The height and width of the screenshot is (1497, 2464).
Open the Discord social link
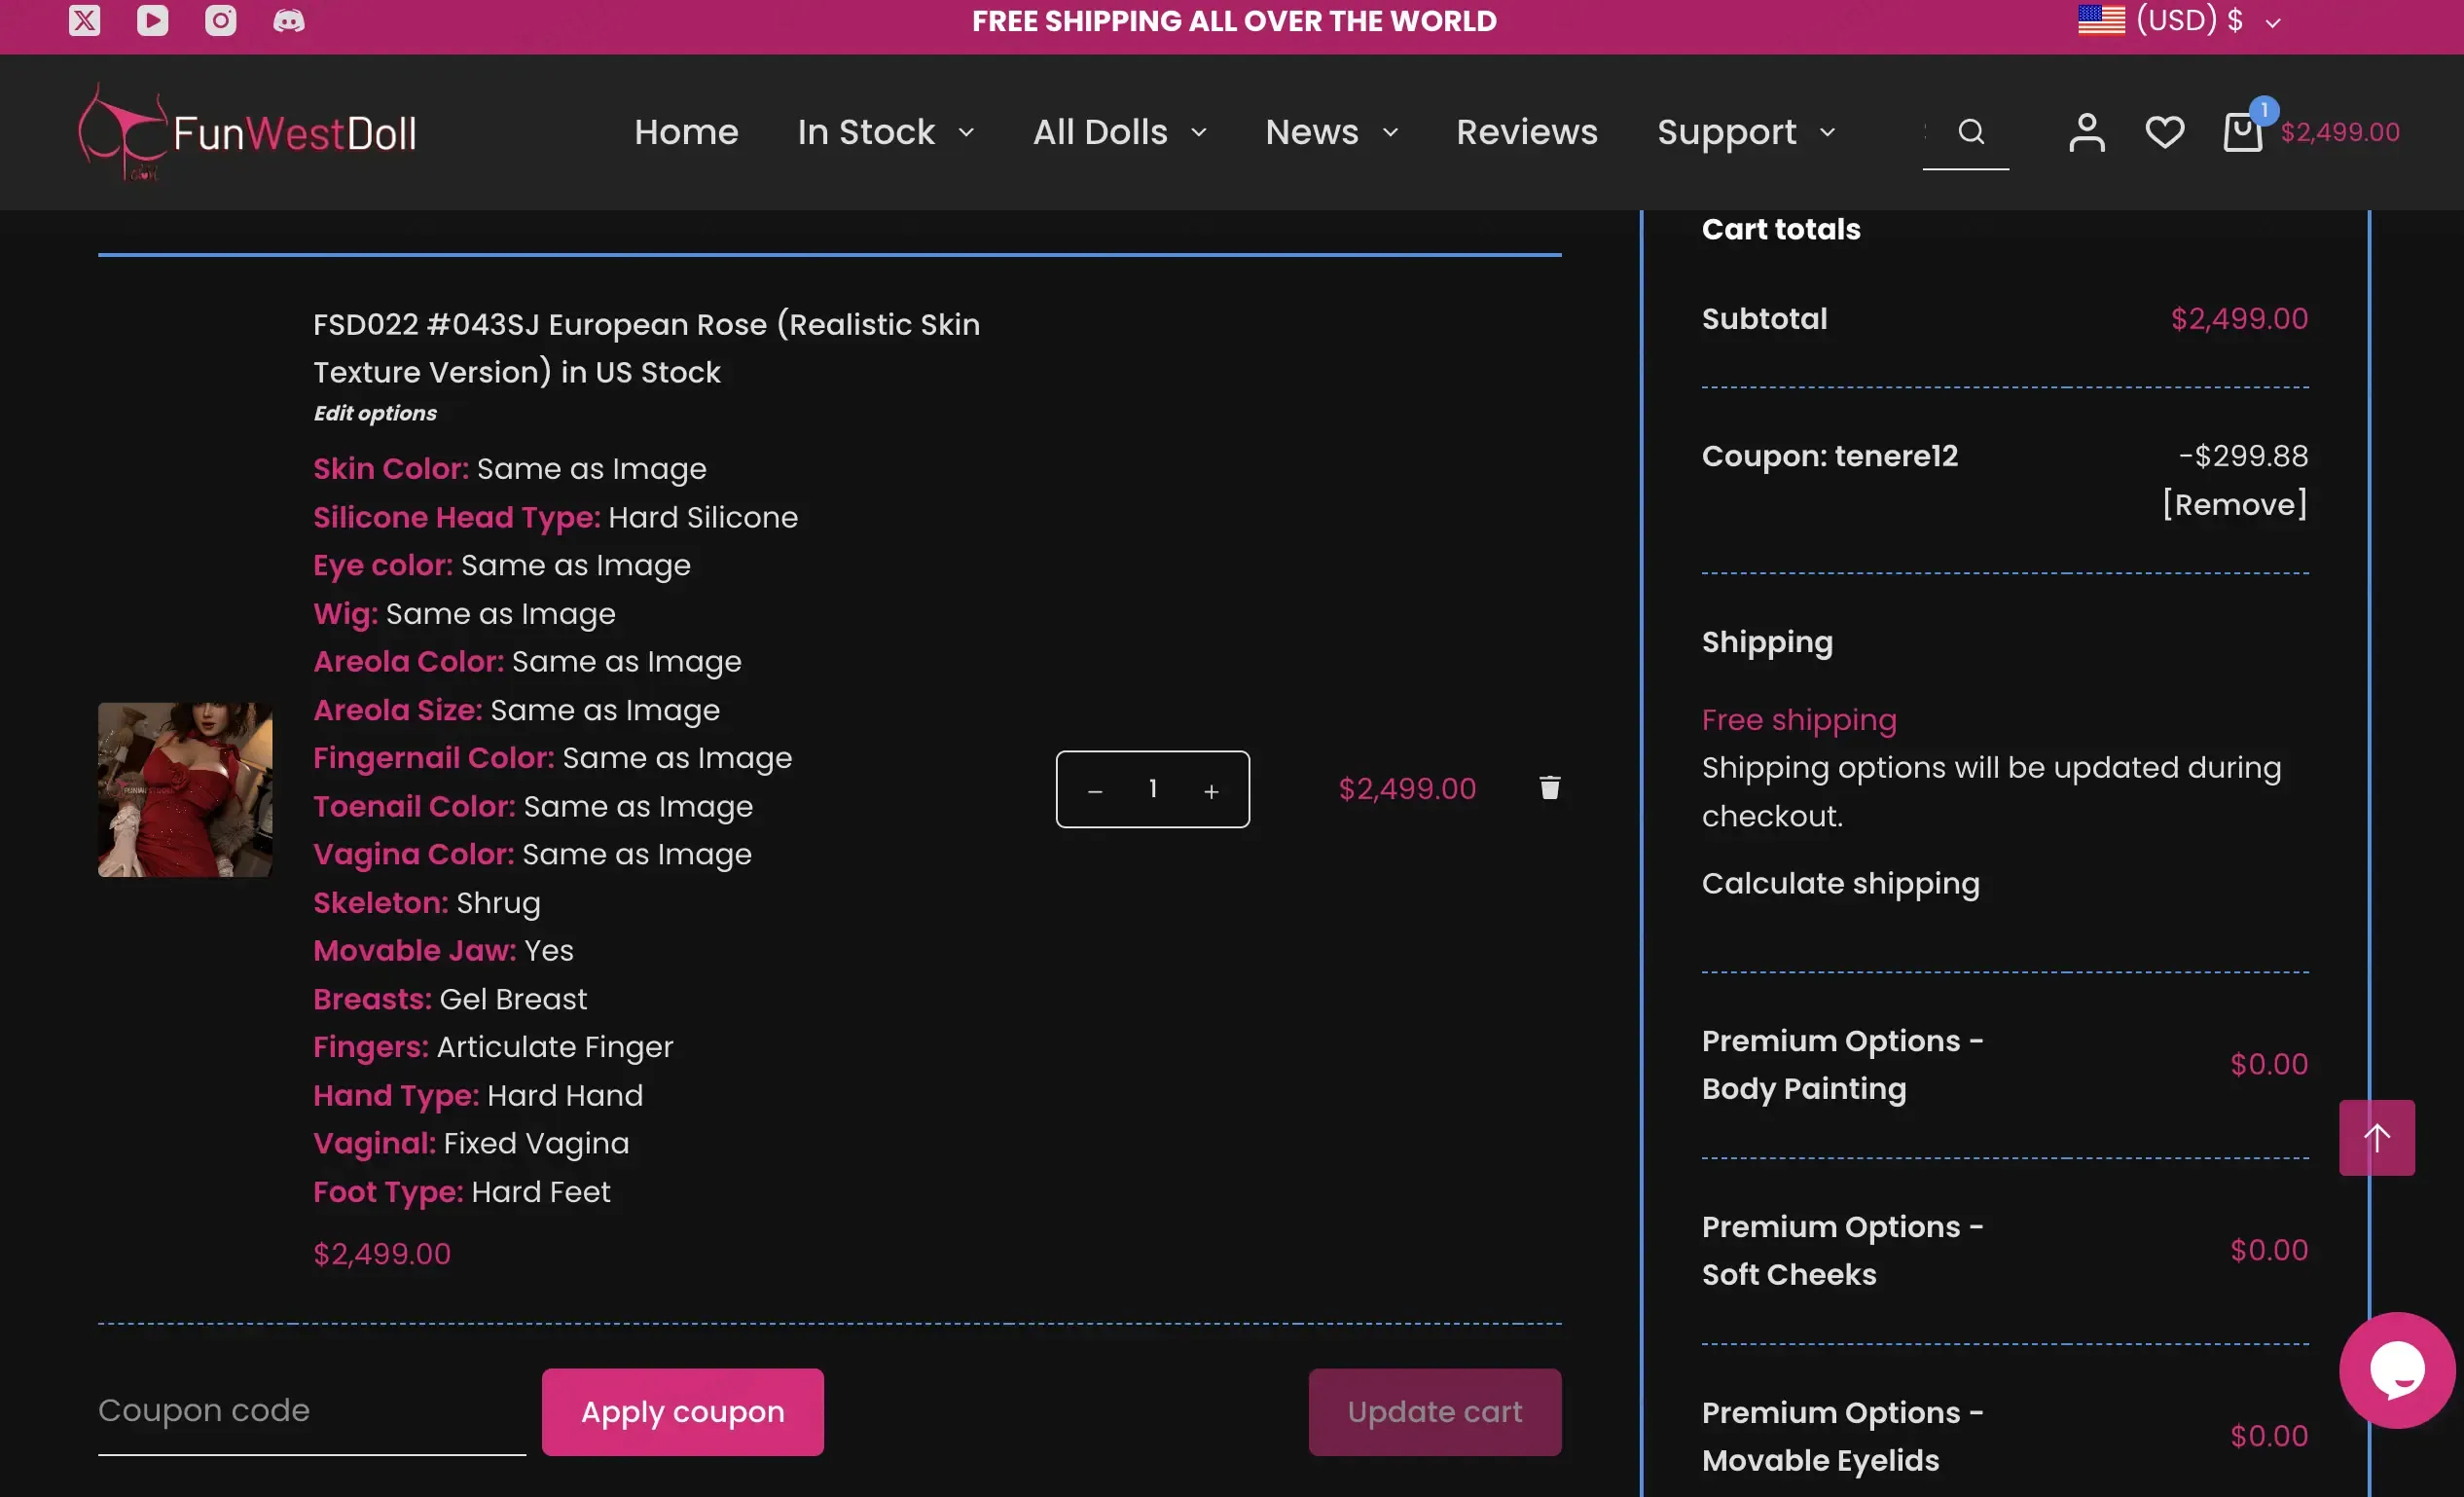[289, 20]
